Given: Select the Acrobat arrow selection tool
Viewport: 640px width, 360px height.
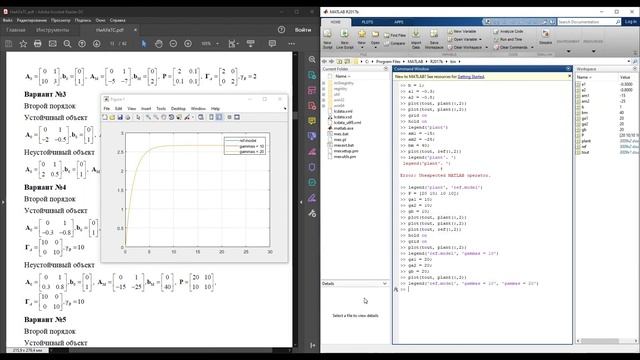Looking at the screenshot, I should (x=144, y=43).
